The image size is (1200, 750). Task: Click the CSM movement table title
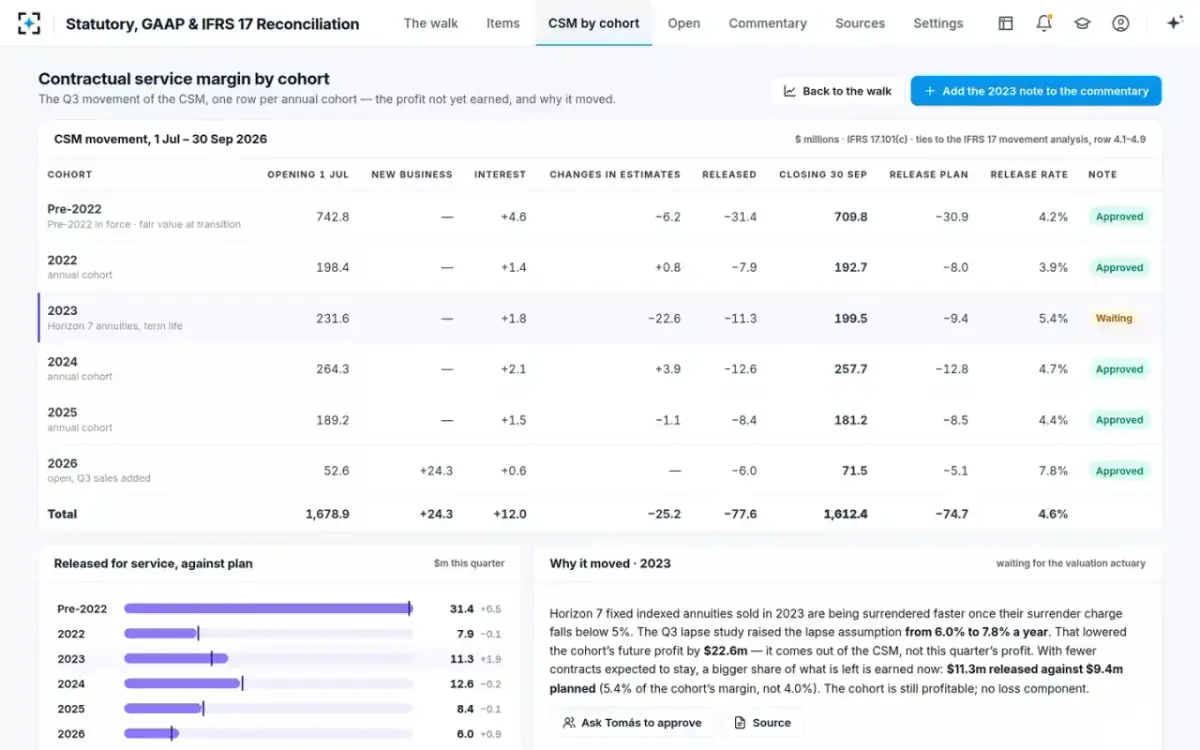point(160,139)
